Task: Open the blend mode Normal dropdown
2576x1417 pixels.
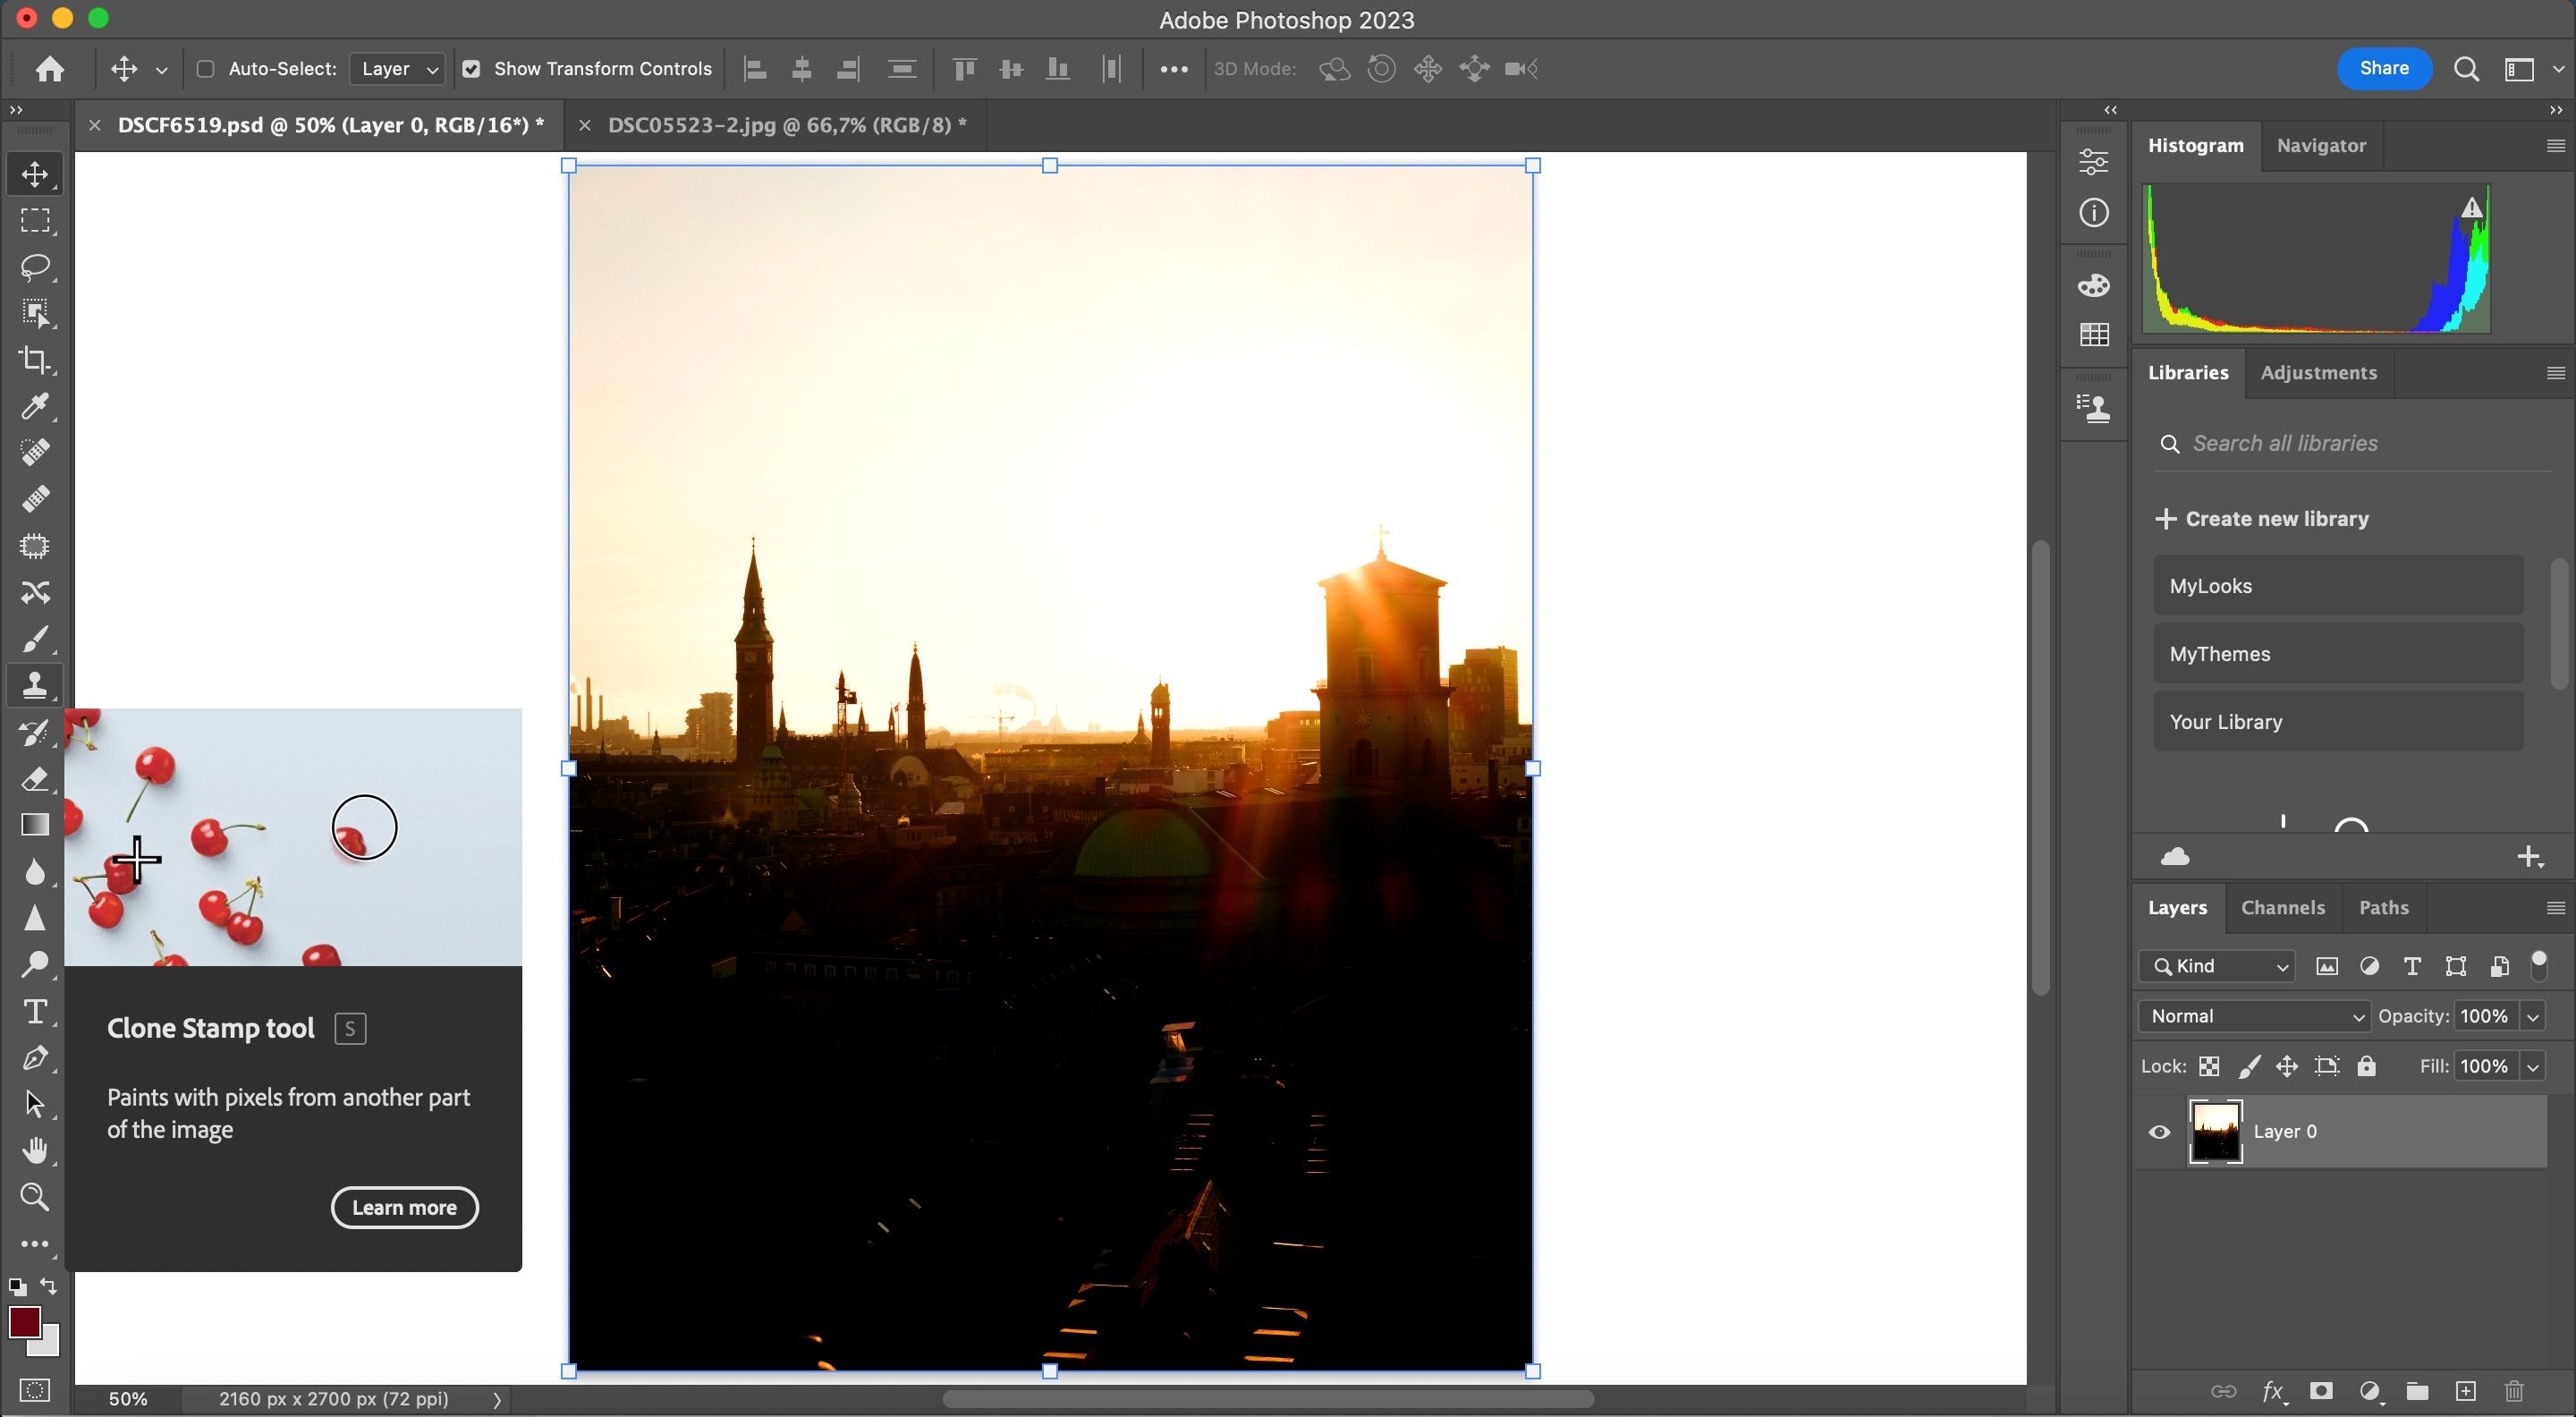Action: coord(2255,1016)
